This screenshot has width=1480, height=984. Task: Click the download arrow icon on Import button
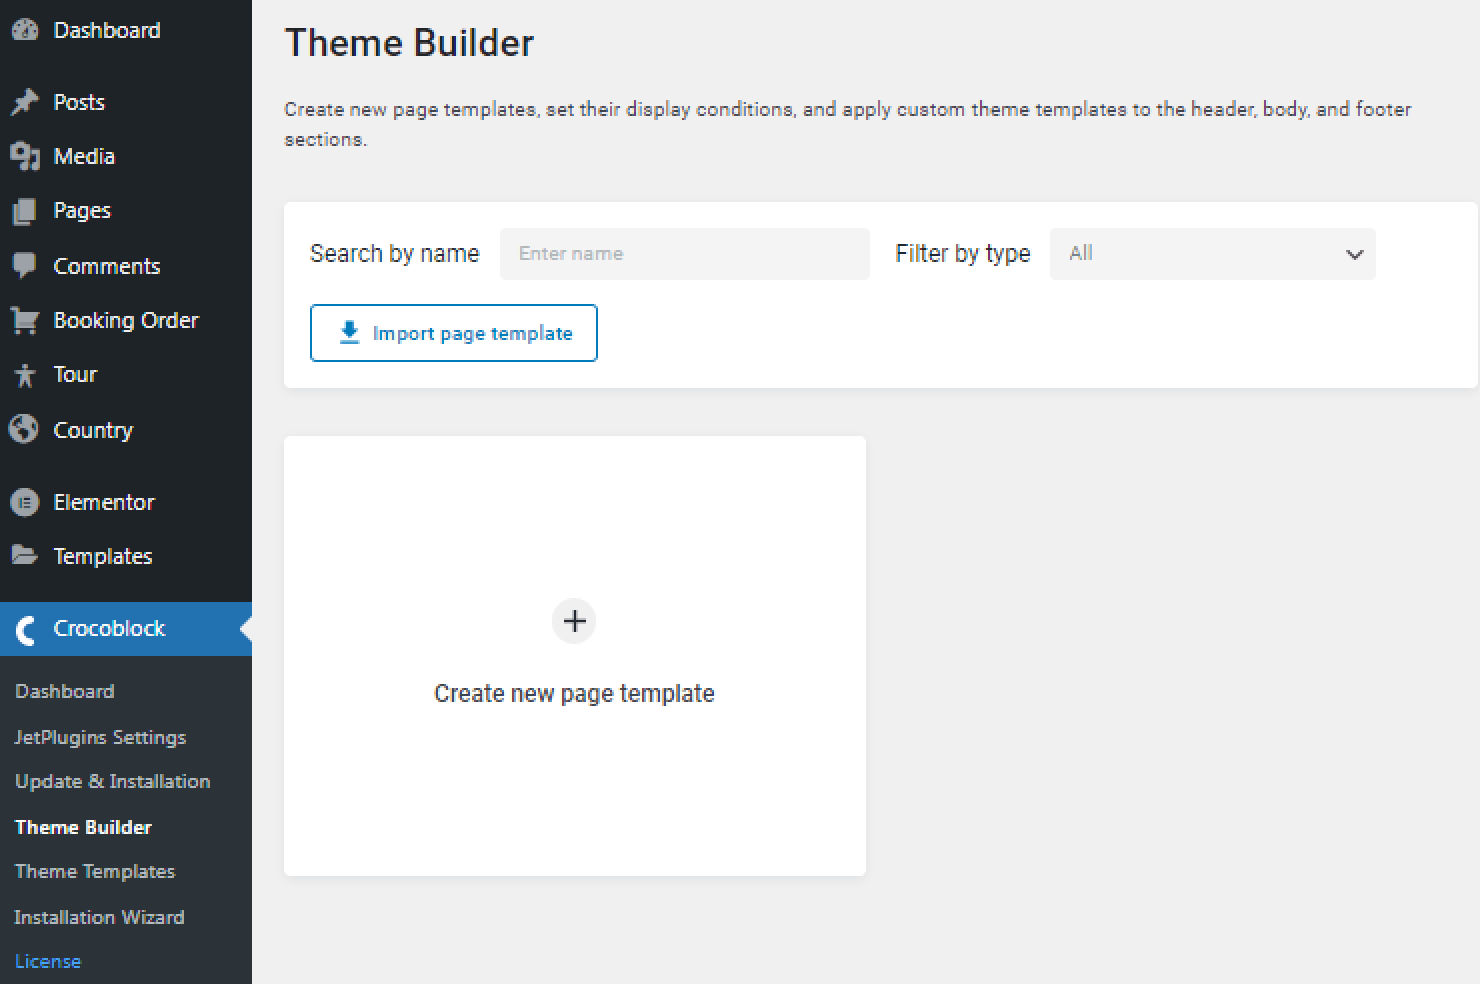coord(349,332)
